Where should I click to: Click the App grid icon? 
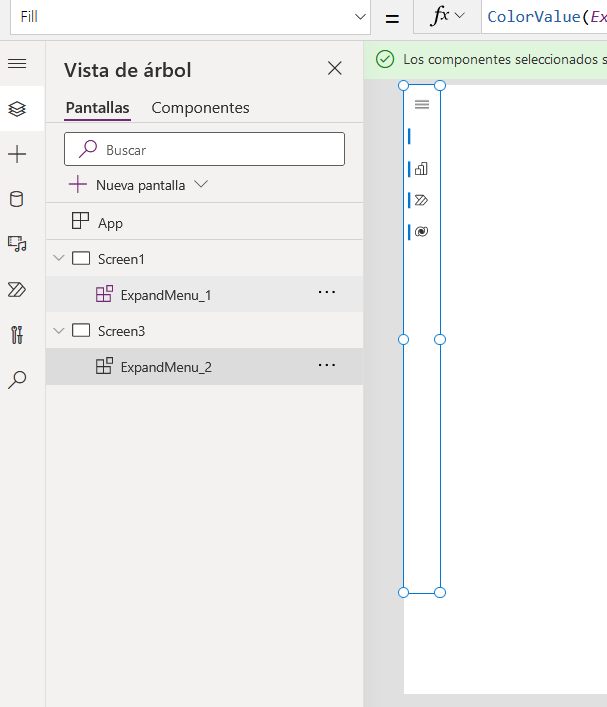coord(80,221)
